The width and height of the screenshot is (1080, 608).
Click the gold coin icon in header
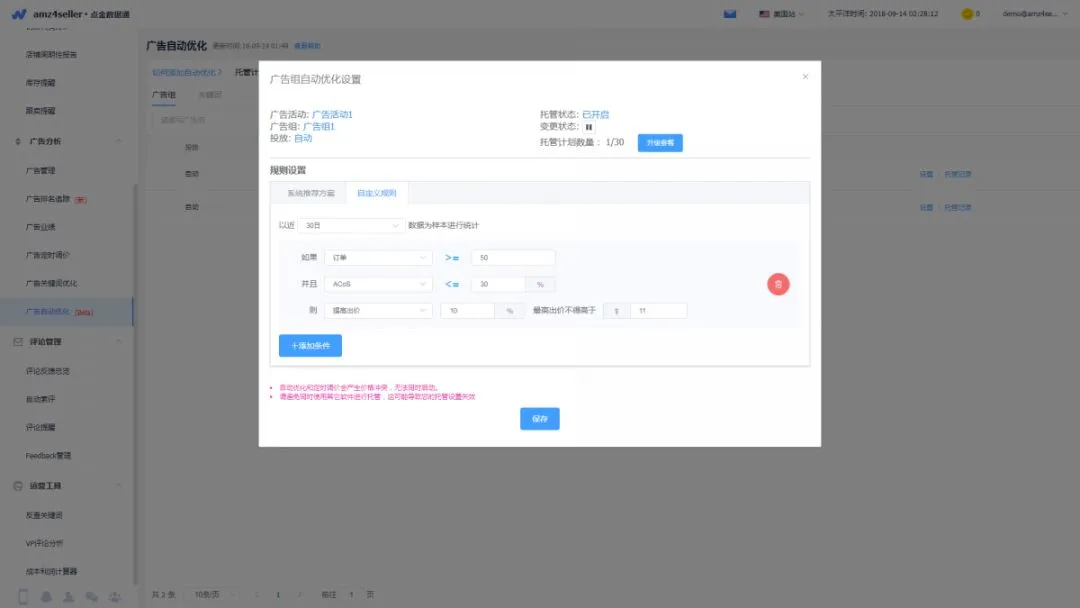tap(967, 14)
